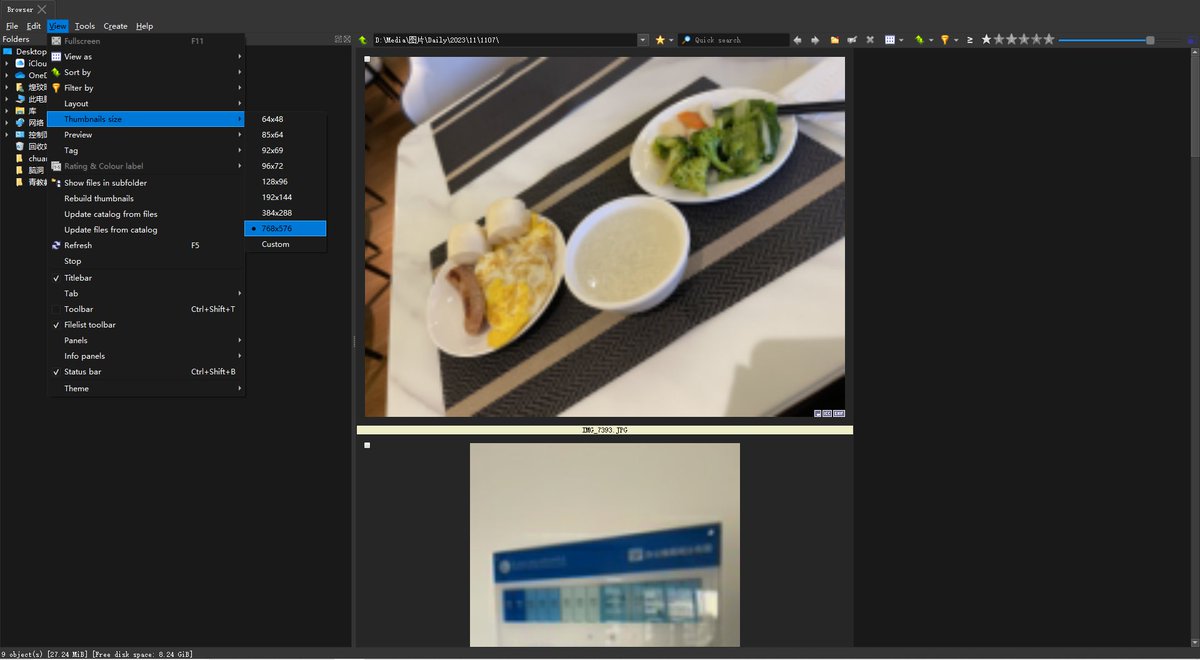The height and width of the screenshot is (660, 1200).
Task: Click the view mode grid icon in toolbar
Action: point(889,40)
